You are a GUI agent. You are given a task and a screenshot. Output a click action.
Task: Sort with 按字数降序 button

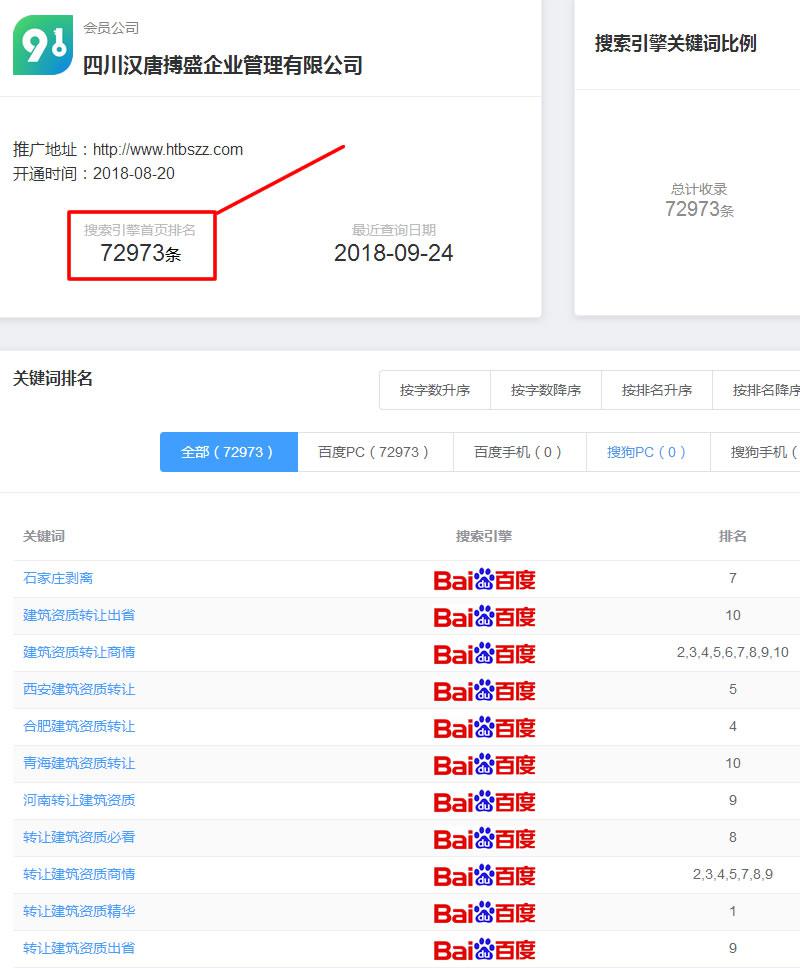pyautogui.click(x=546, y=390)
